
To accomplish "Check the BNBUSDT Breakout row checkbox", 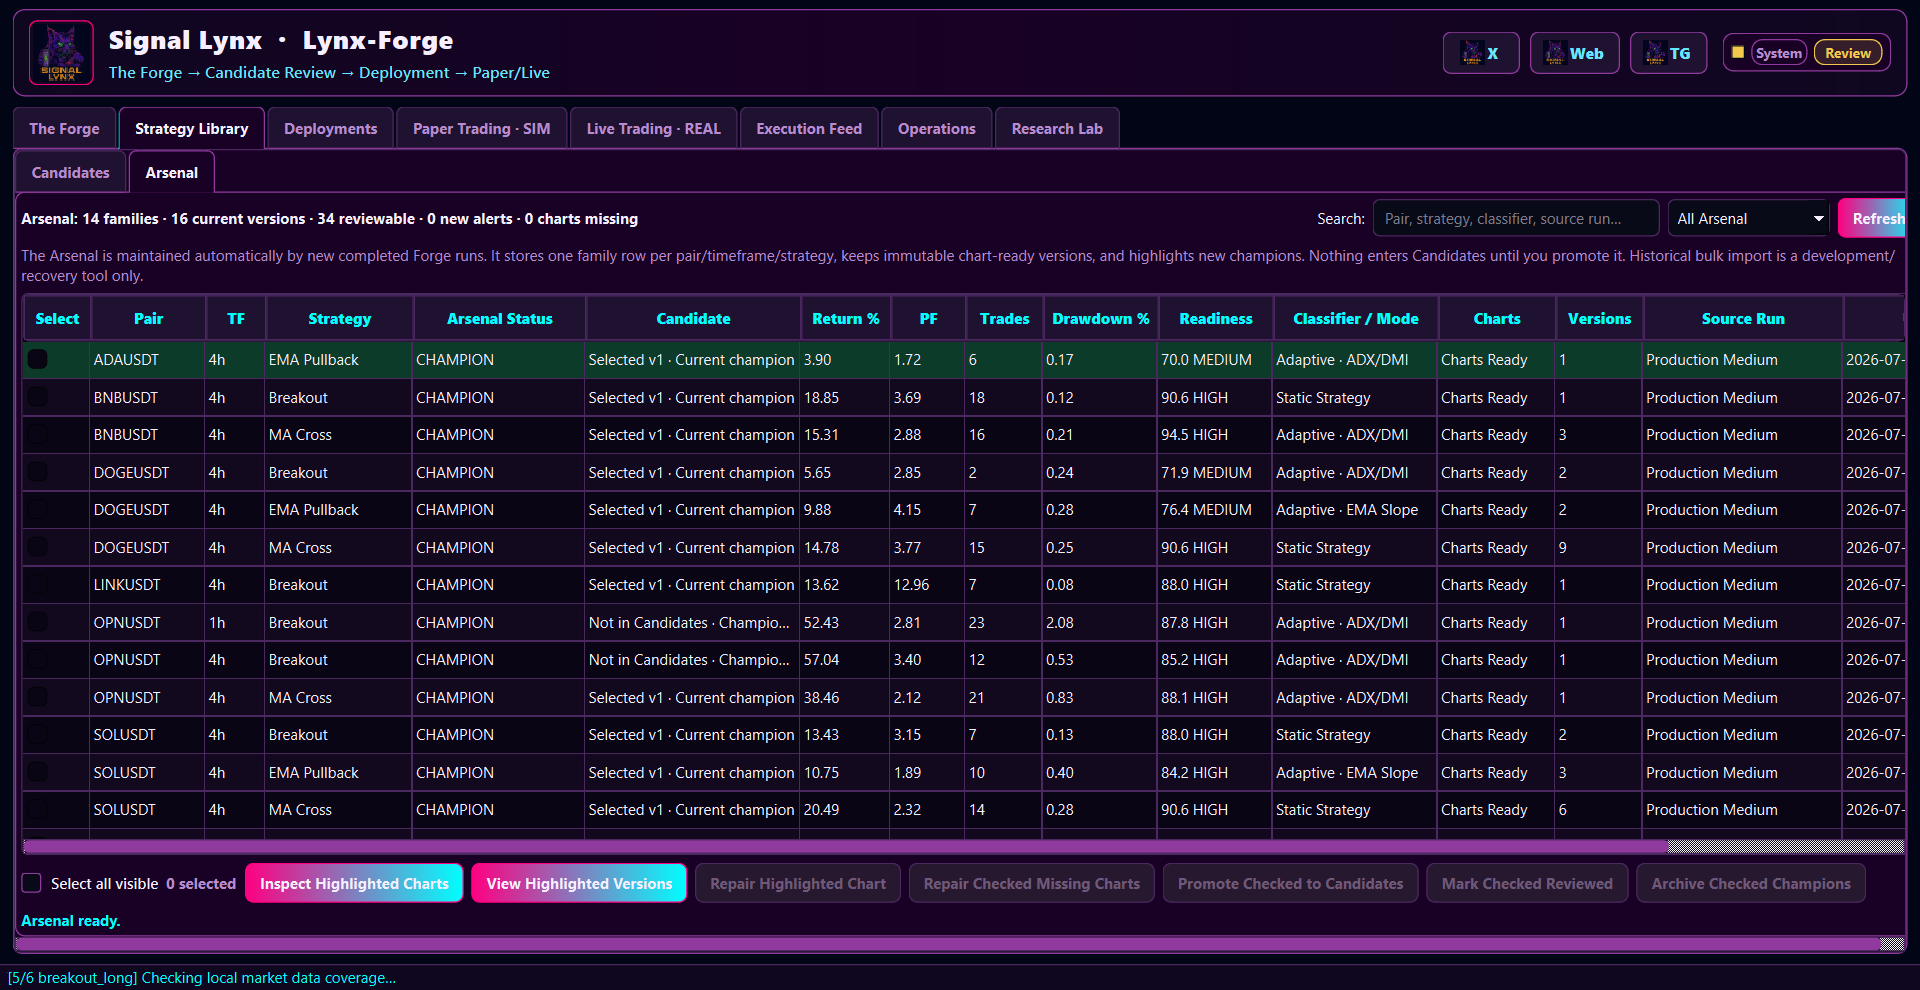I will click(x=38, y=397).
